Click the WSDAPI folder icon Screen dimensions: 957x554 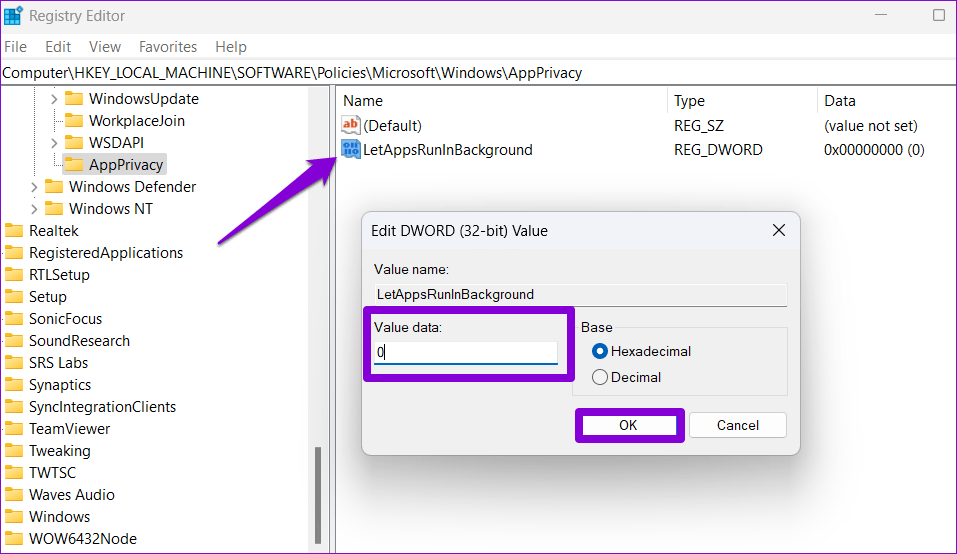pos(74,142)
